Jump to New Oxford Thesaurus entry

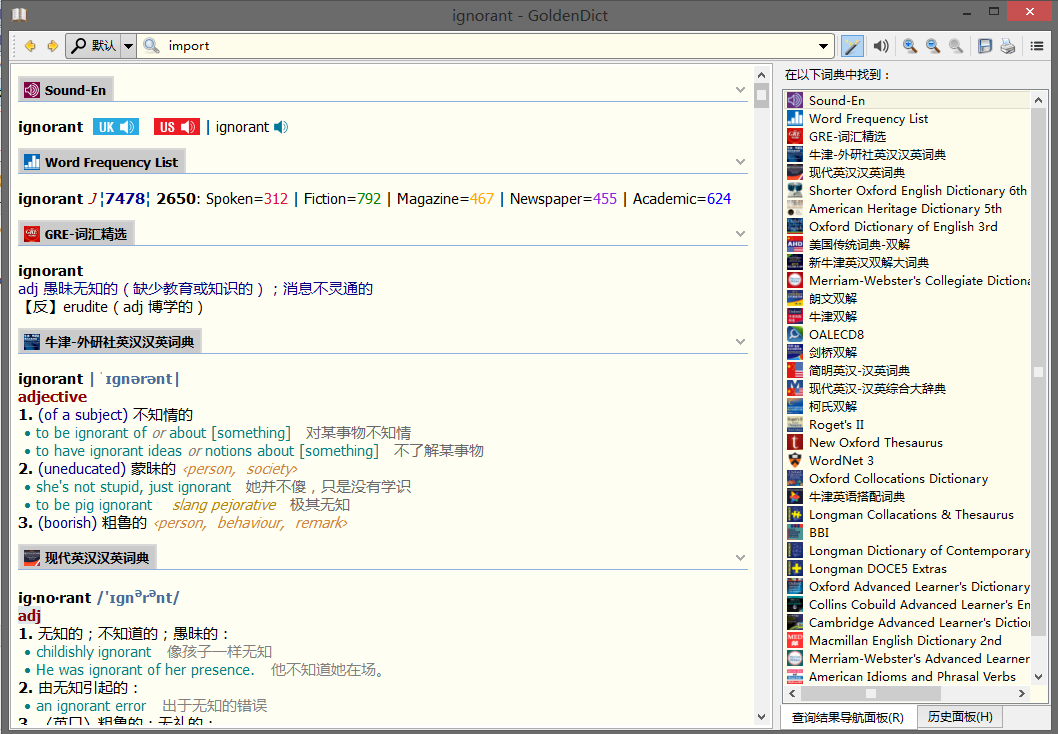(908, 443)
